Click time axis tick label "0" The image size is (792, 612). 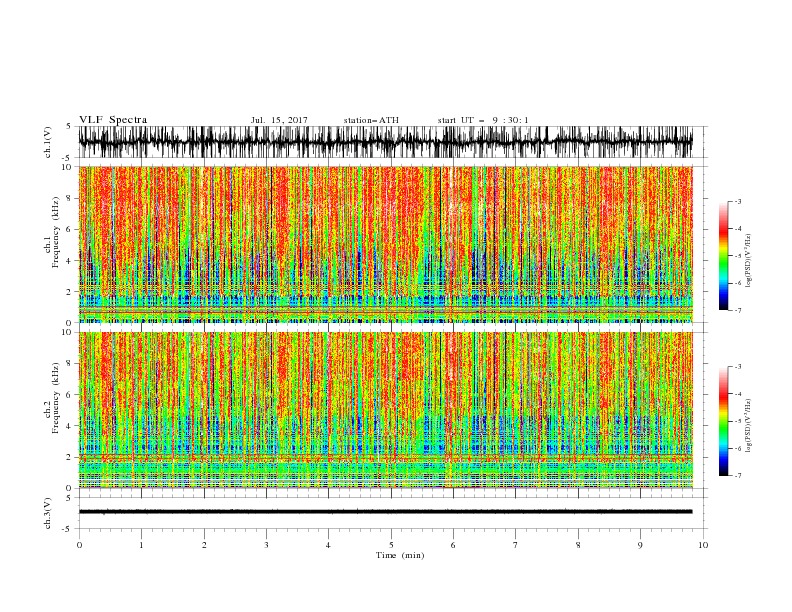79,545
